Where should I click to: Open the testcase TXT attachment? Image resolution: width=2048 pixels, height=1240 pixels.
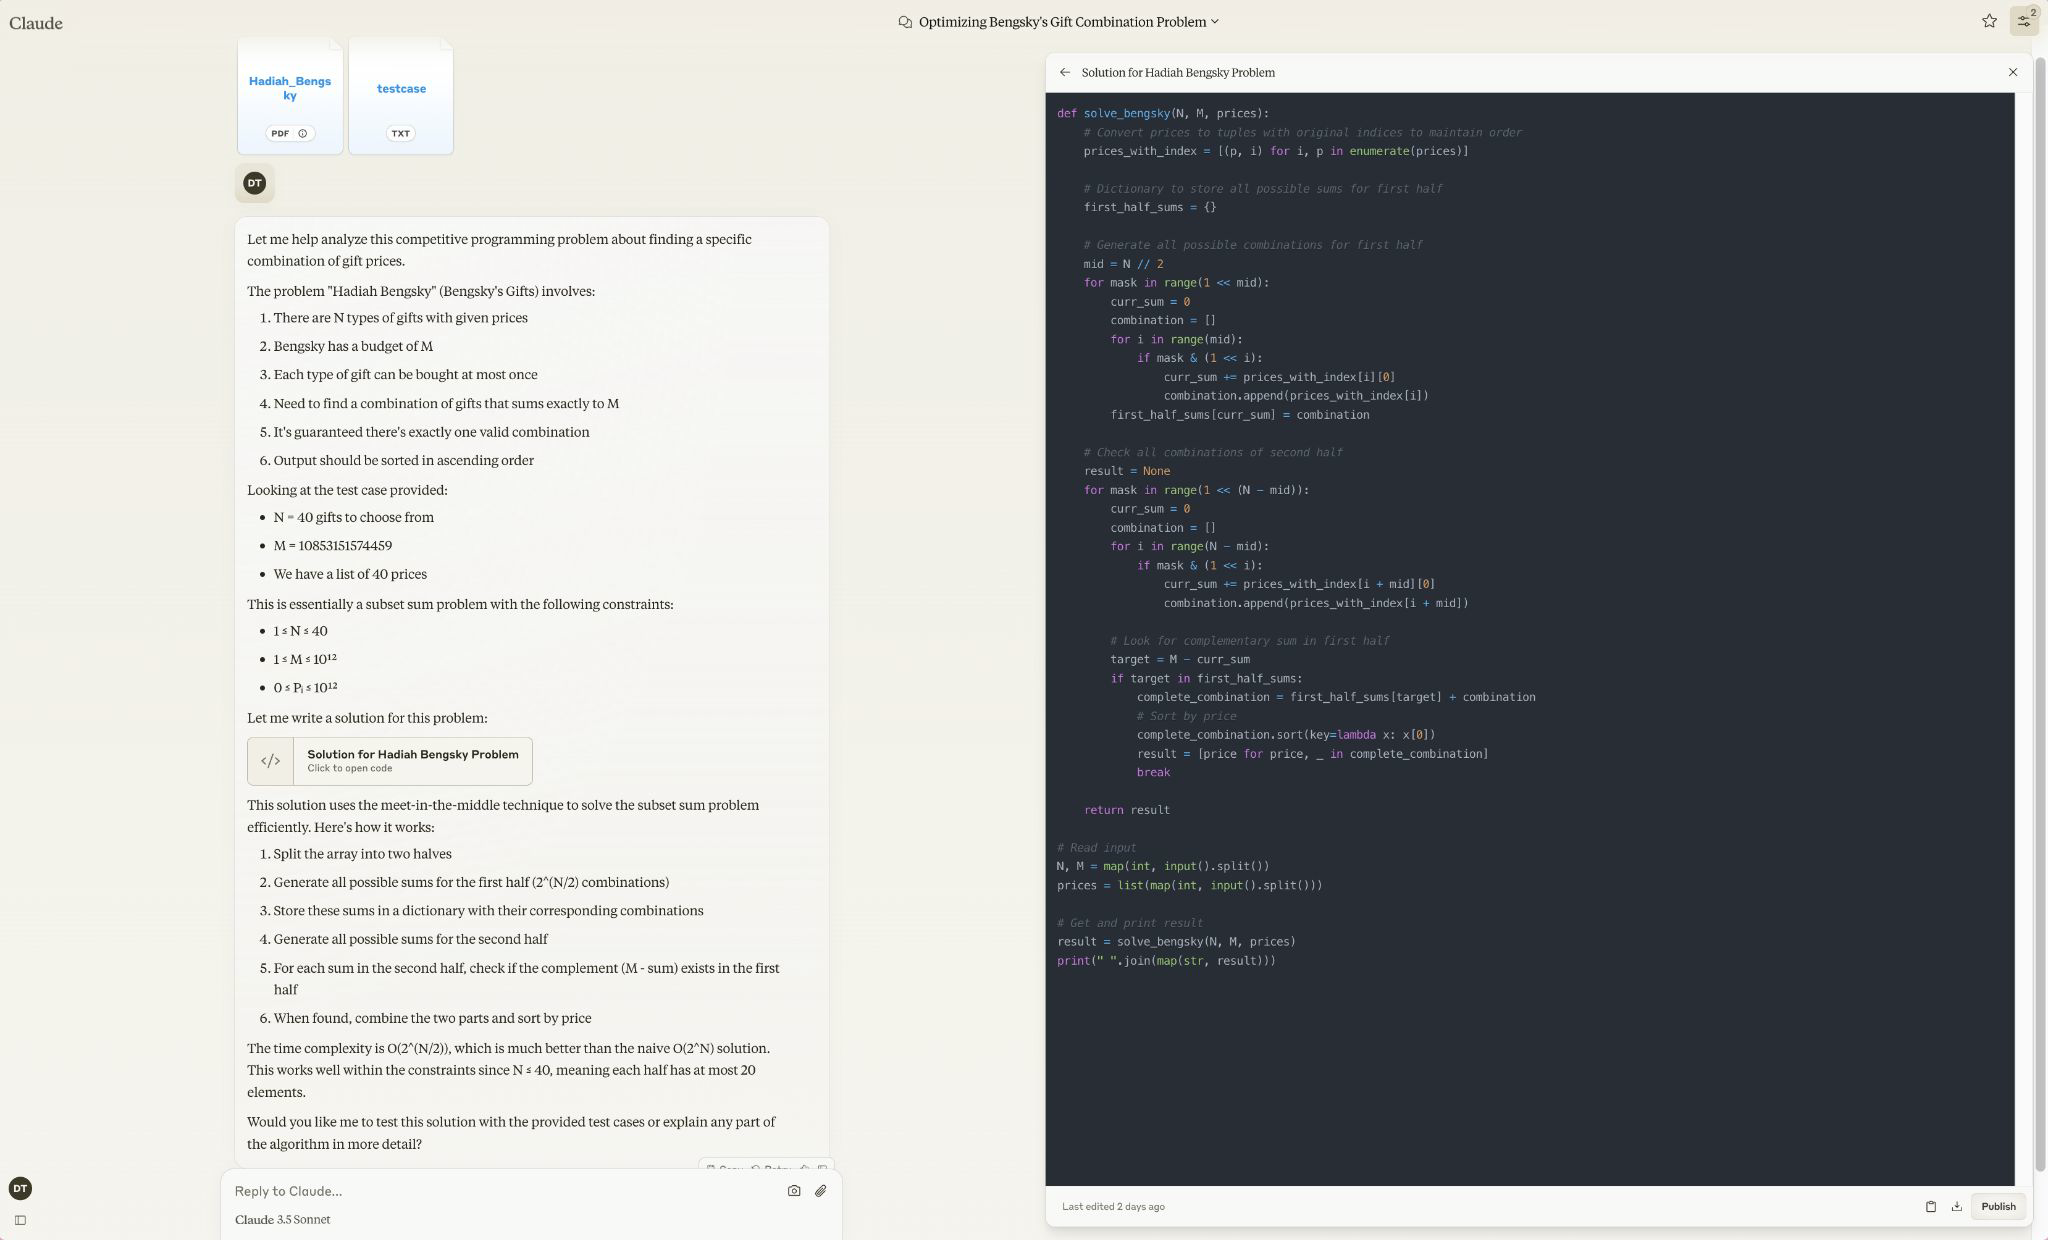[401, 90]
